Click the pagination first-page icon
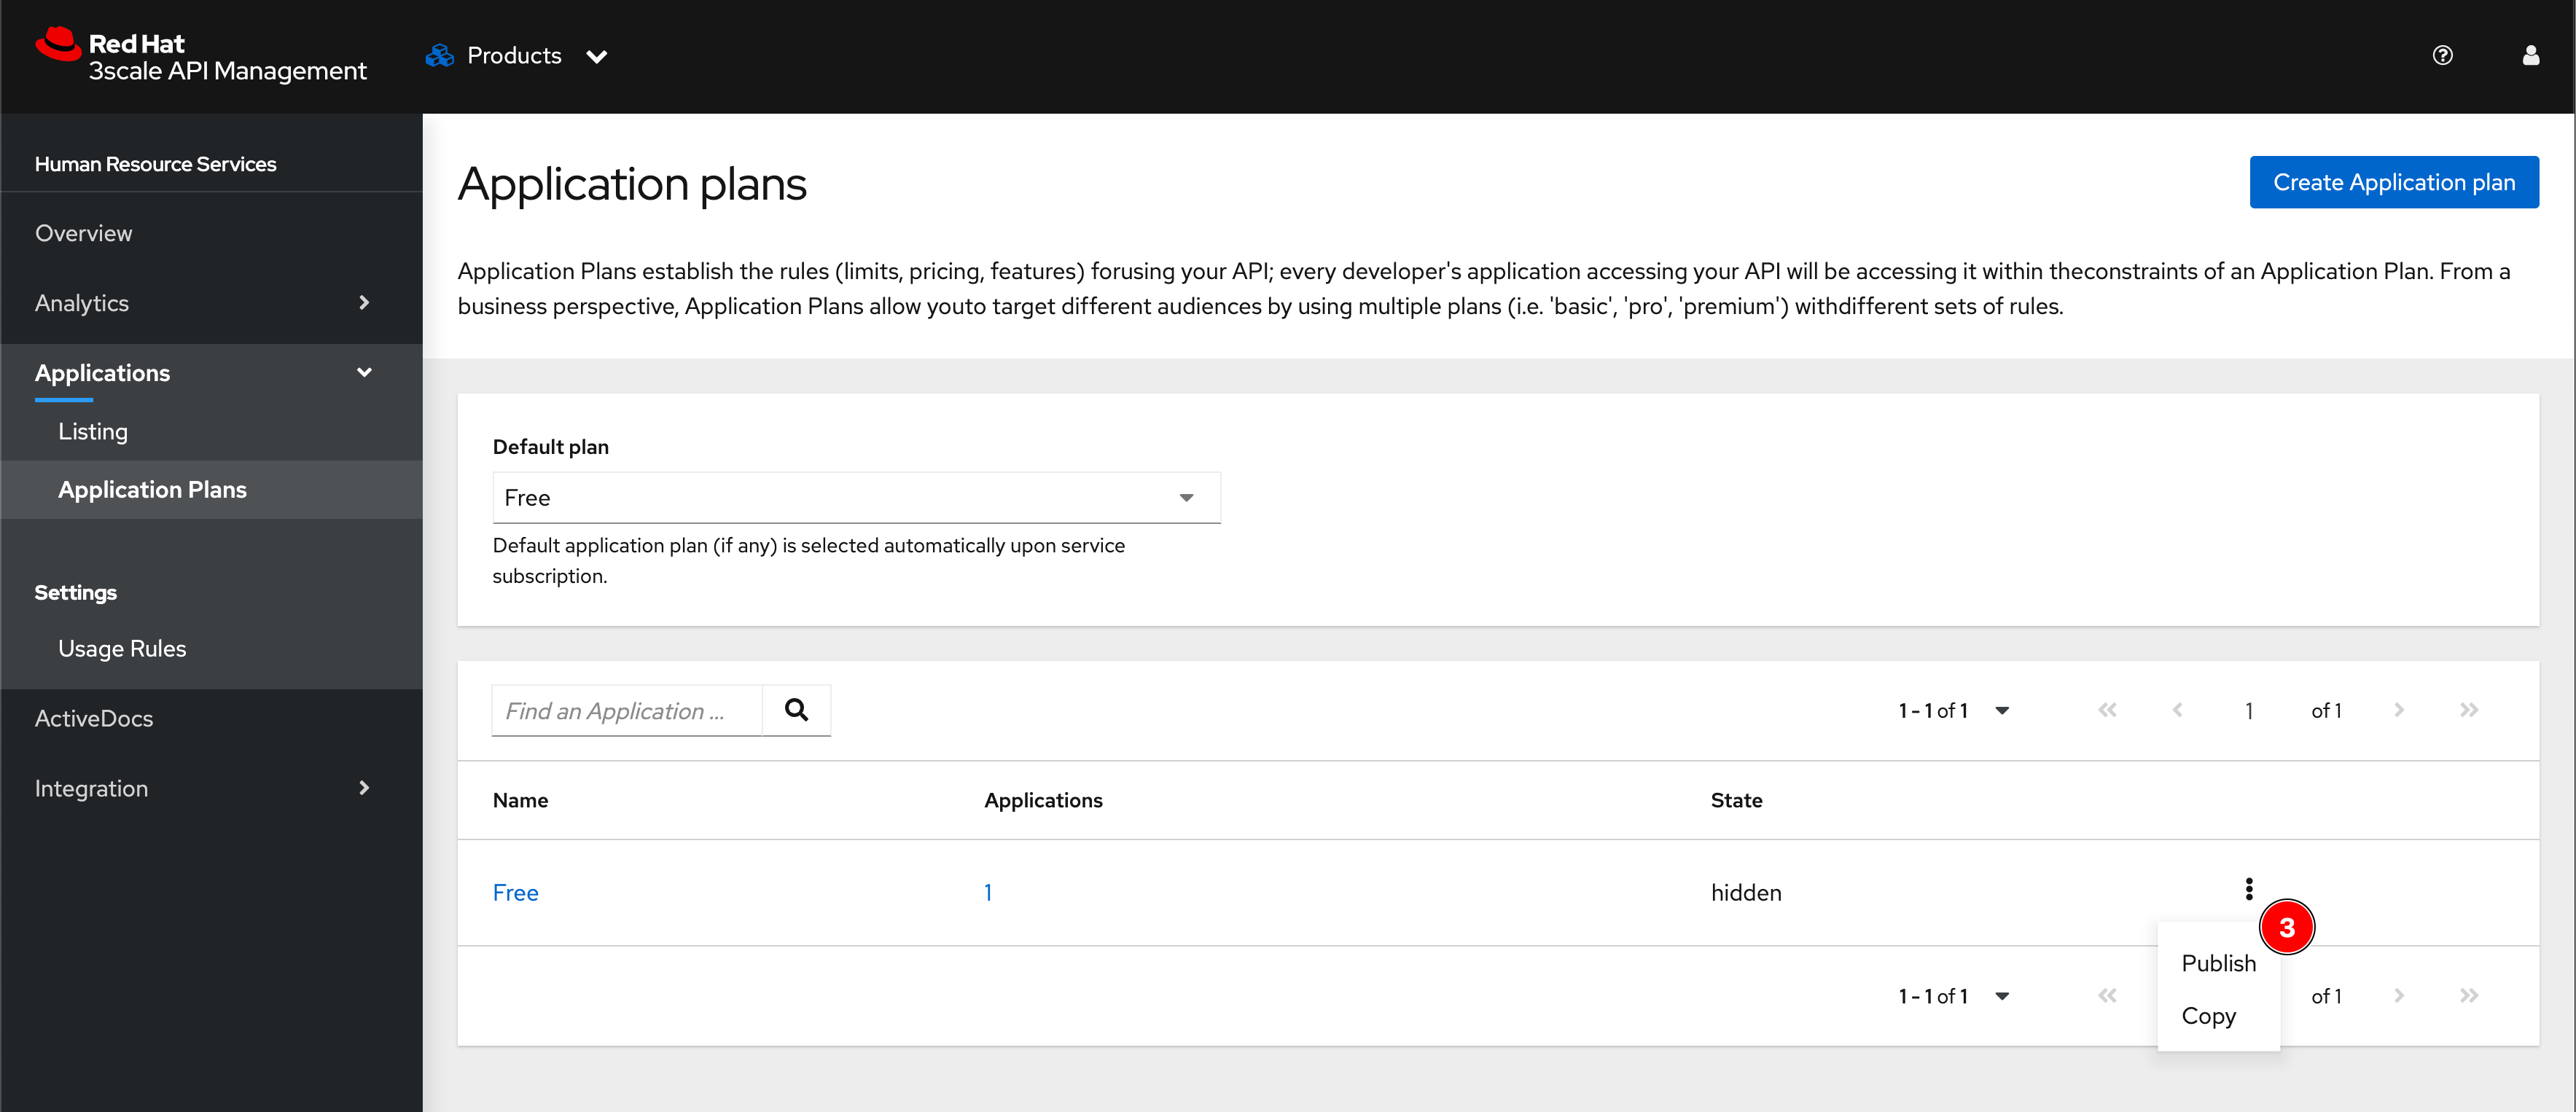The width and height of the screenshot is (2576, 1112). pos(2108,710)
